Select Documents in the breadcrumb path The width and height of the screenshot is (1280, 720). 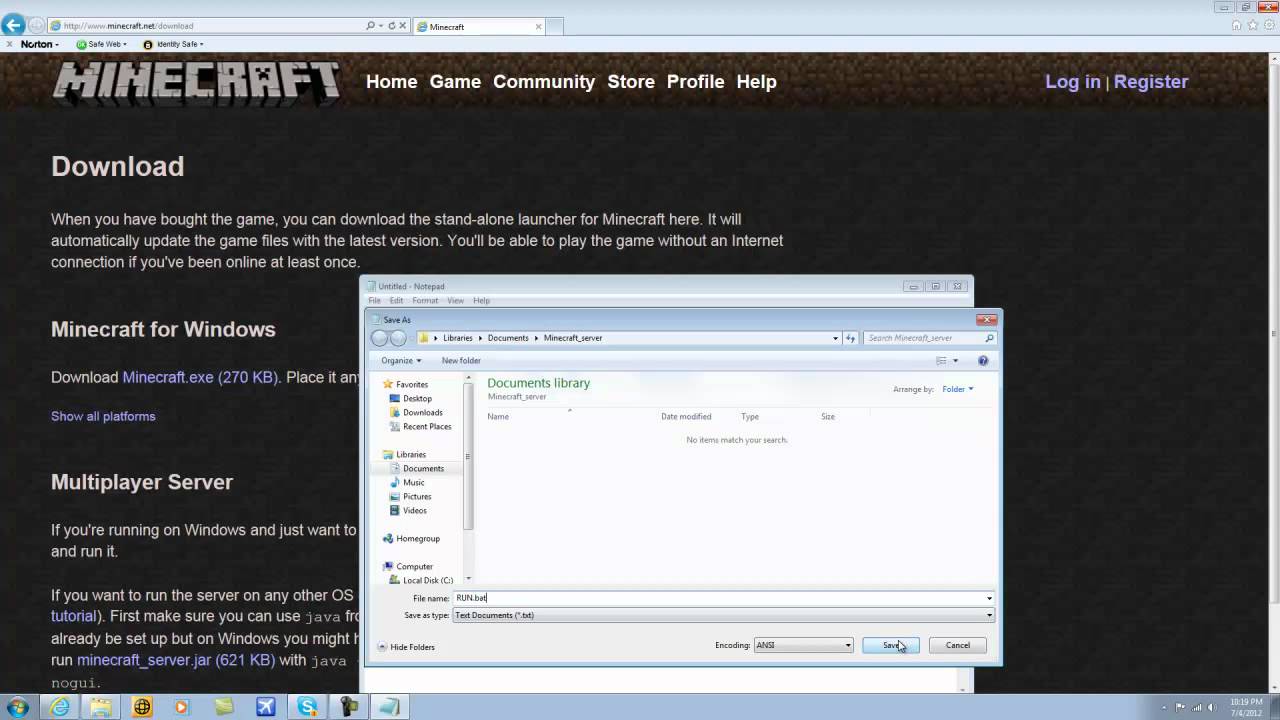click(508, 338)
